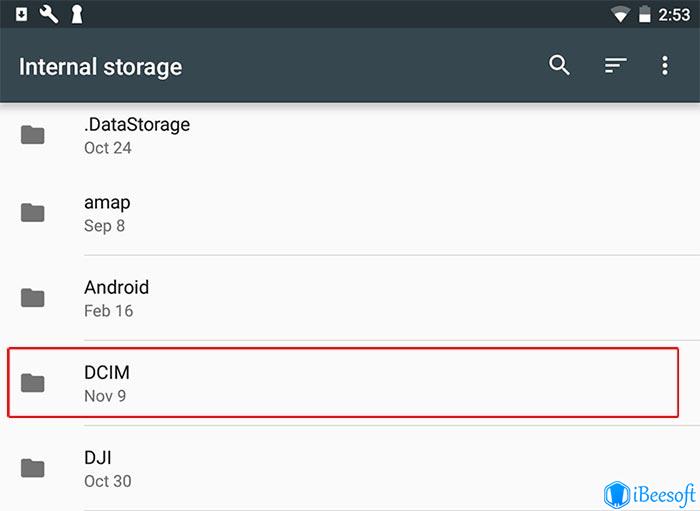Tap the Wi-Fi signal icon
Image resolution: width=700 pixels, height=511 pixels.
point(620,15)
